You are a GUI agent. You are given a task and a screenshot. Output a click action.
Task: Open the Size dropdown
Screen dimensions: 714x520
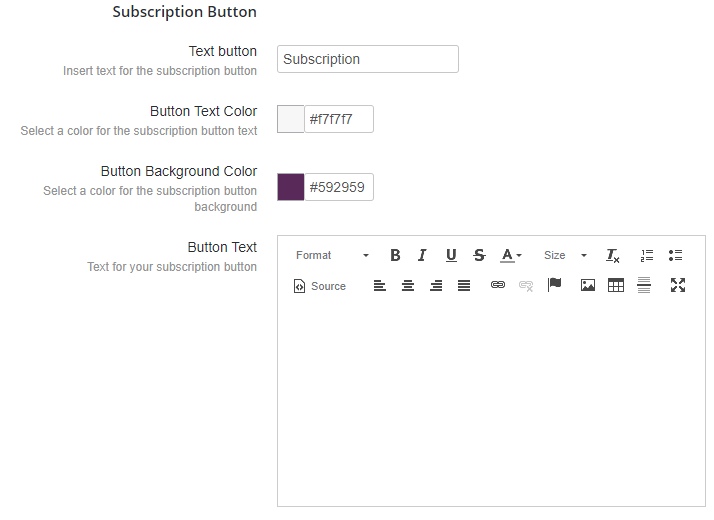click(x=566, y=255)
